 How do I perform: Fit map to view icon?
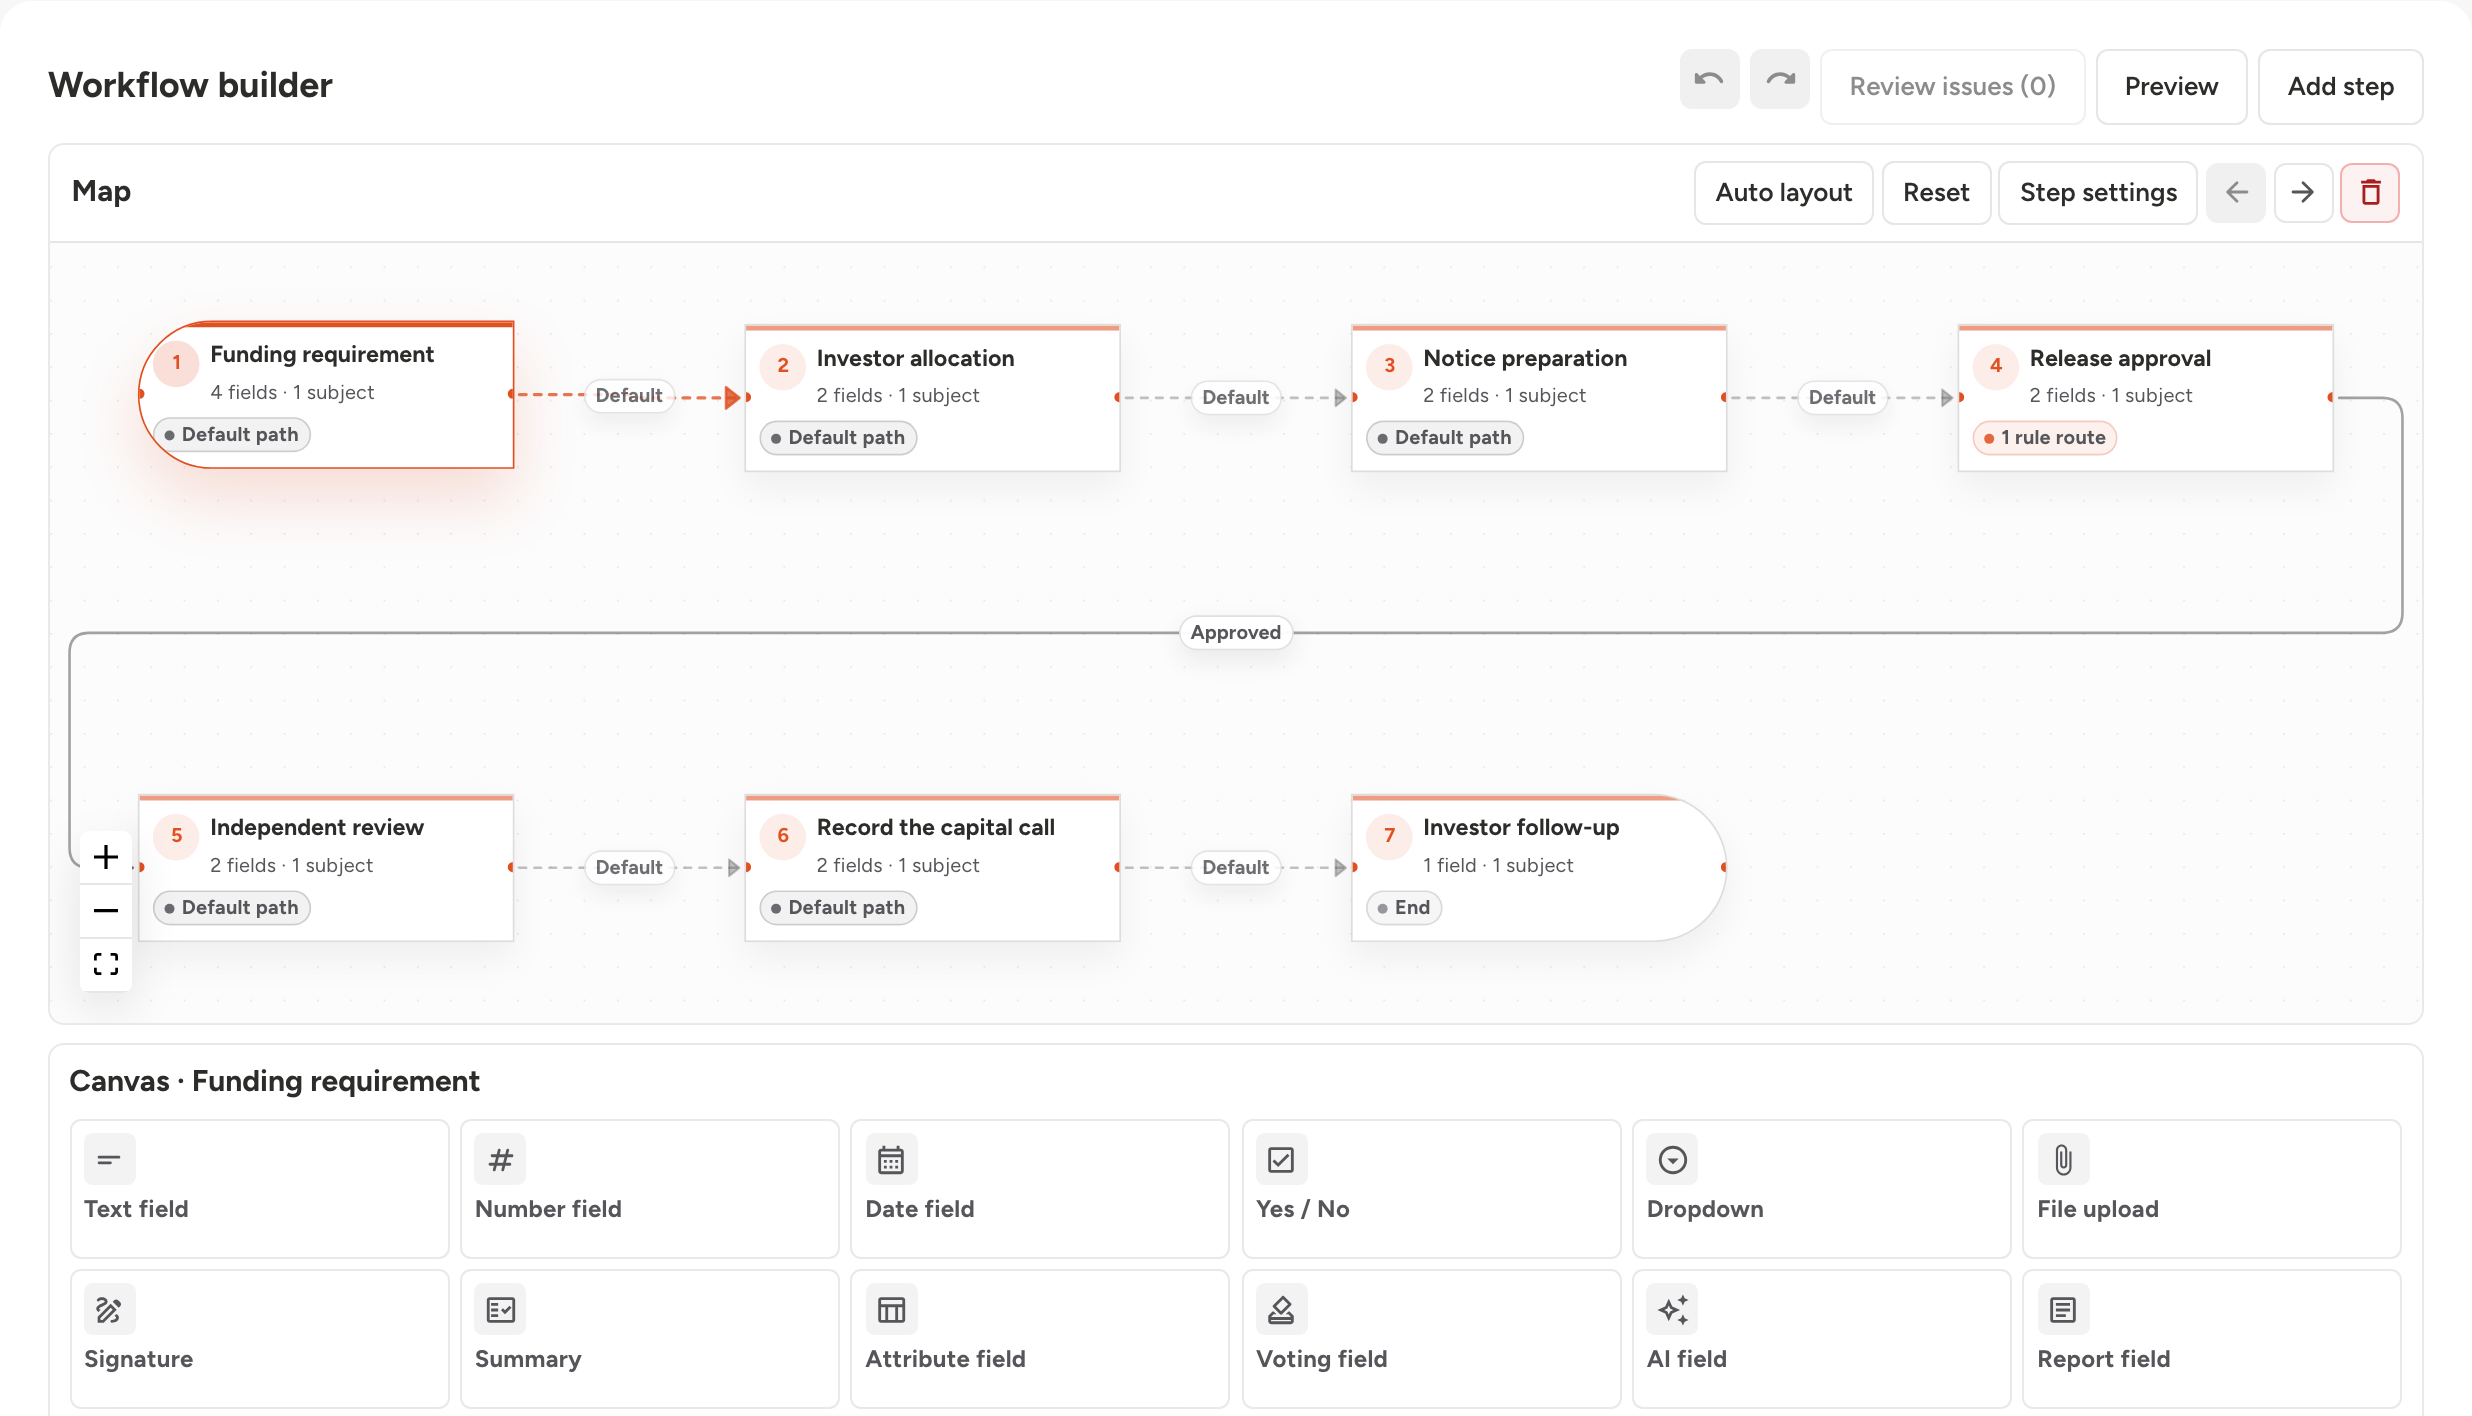[x=106, y=964]
